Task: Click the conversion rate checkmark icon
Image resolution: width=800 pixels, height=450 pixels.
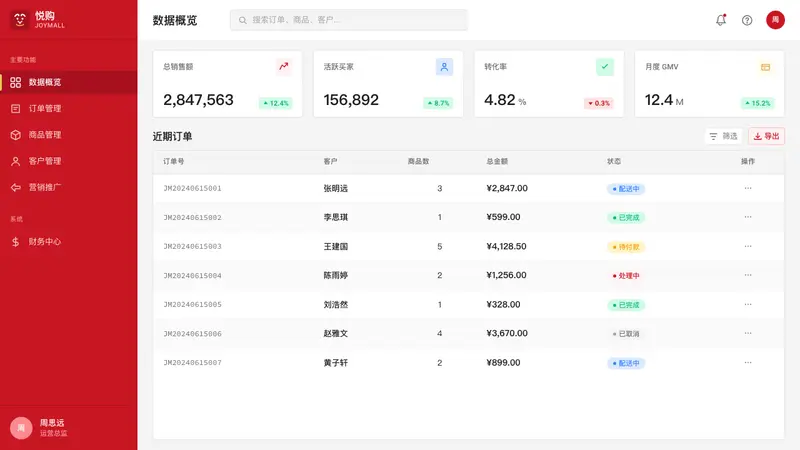Action: (x=605, y=66)
